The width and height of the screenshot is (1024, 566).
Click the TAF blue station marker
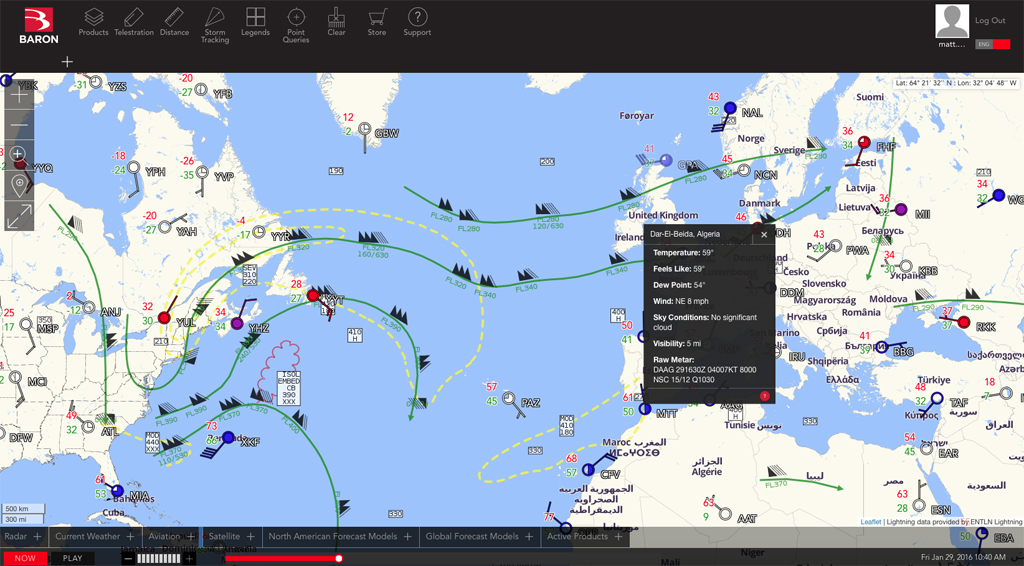pyautogui.click(x=937, y=398)
